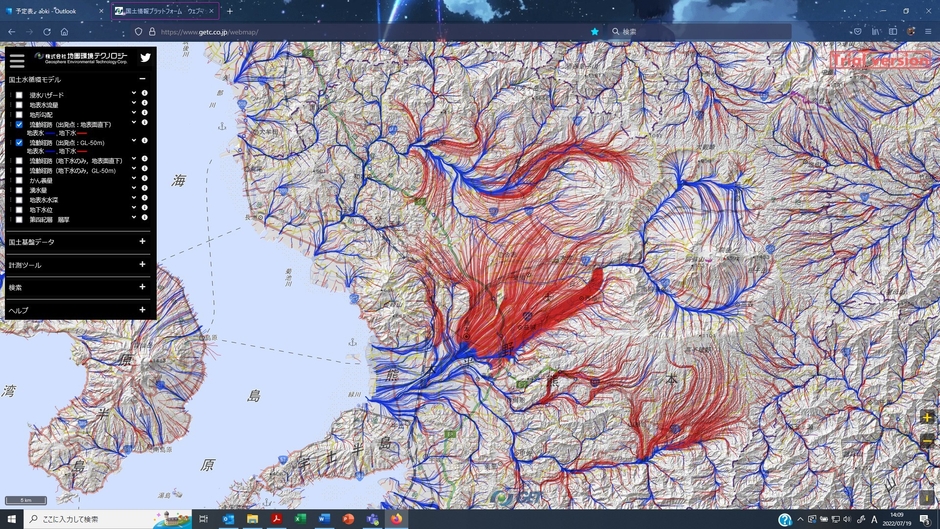Uncheck the 流動経路 (出発点: GL-50m) layer
Viewport: 940px width, 529px height.
[x=19, y=143]
